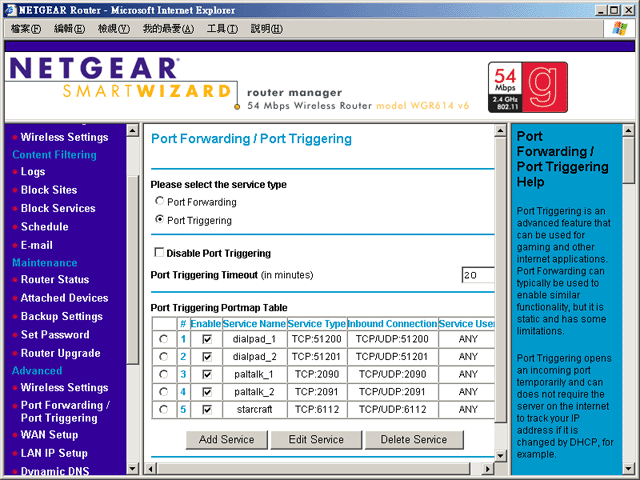Image resolution: width=640 pixels, height=480 pixels.
Task: Click main panel horizontal scroll left arrow
Action: point(151,469)
